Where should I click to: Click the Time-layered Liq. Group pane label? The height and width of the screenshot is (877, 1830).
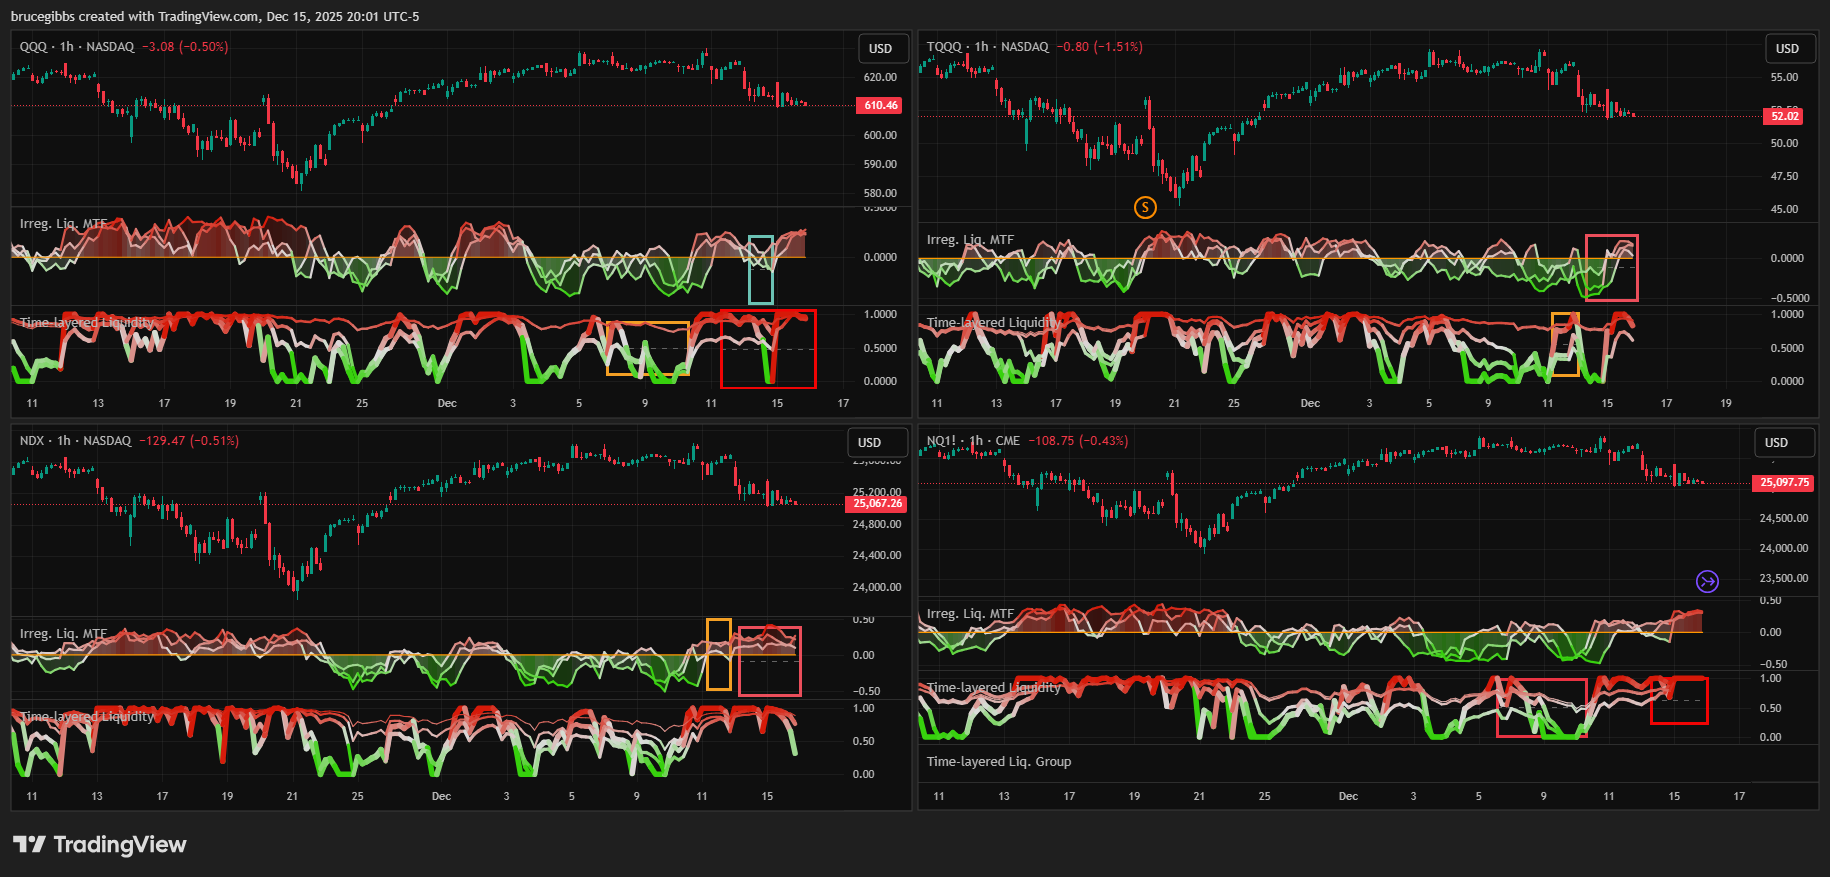(998, 762)
